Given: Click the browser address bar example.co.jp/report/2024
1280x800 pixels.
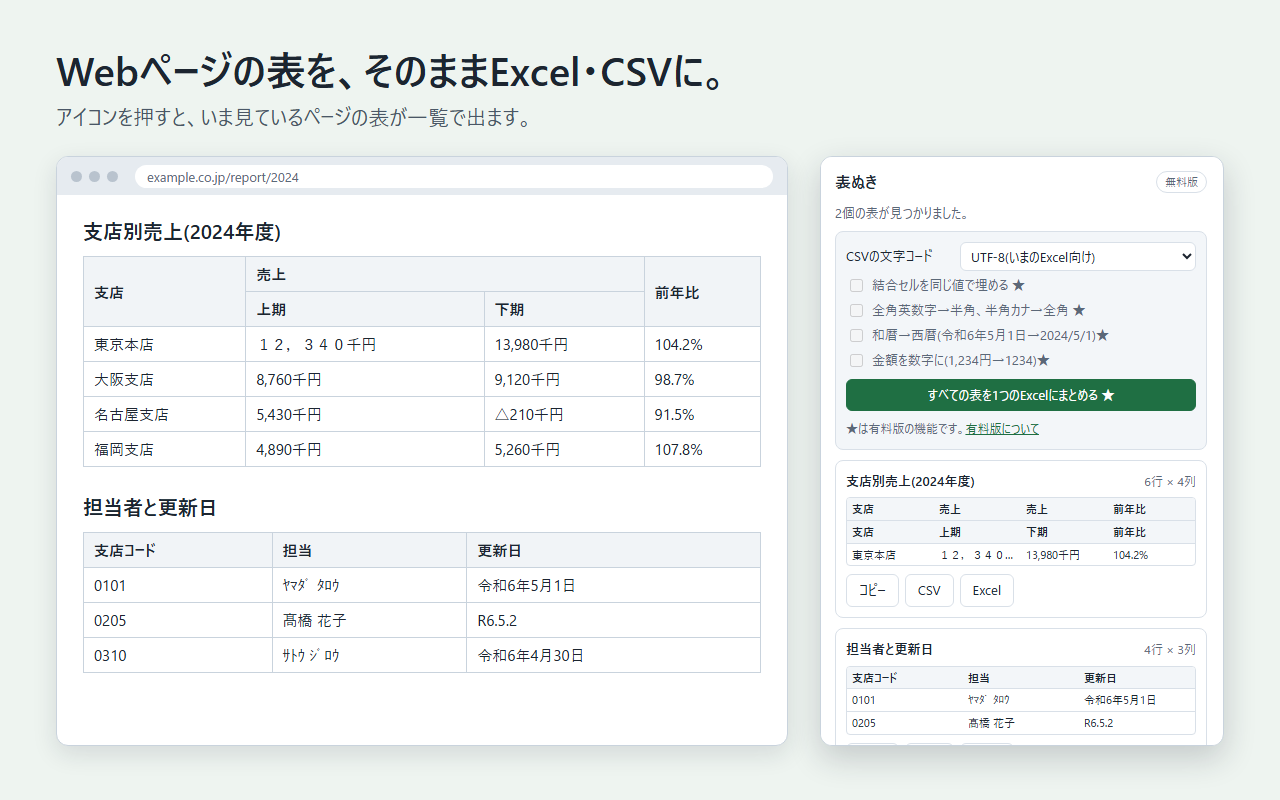Looking at the screenshot, I should (x=454, y=177).
